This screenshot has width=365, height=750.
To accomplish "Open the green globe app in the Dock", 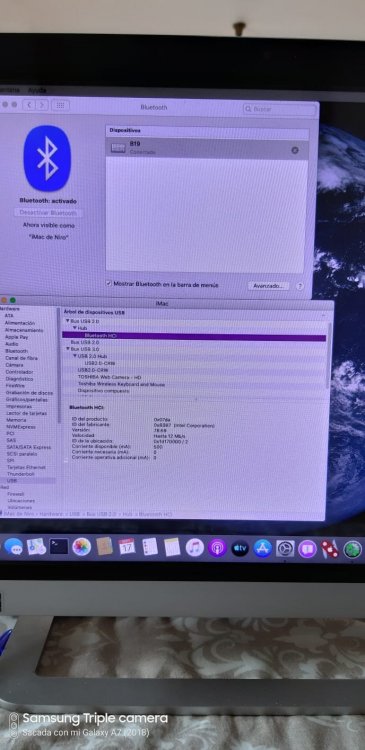I will tap(353, 550).
